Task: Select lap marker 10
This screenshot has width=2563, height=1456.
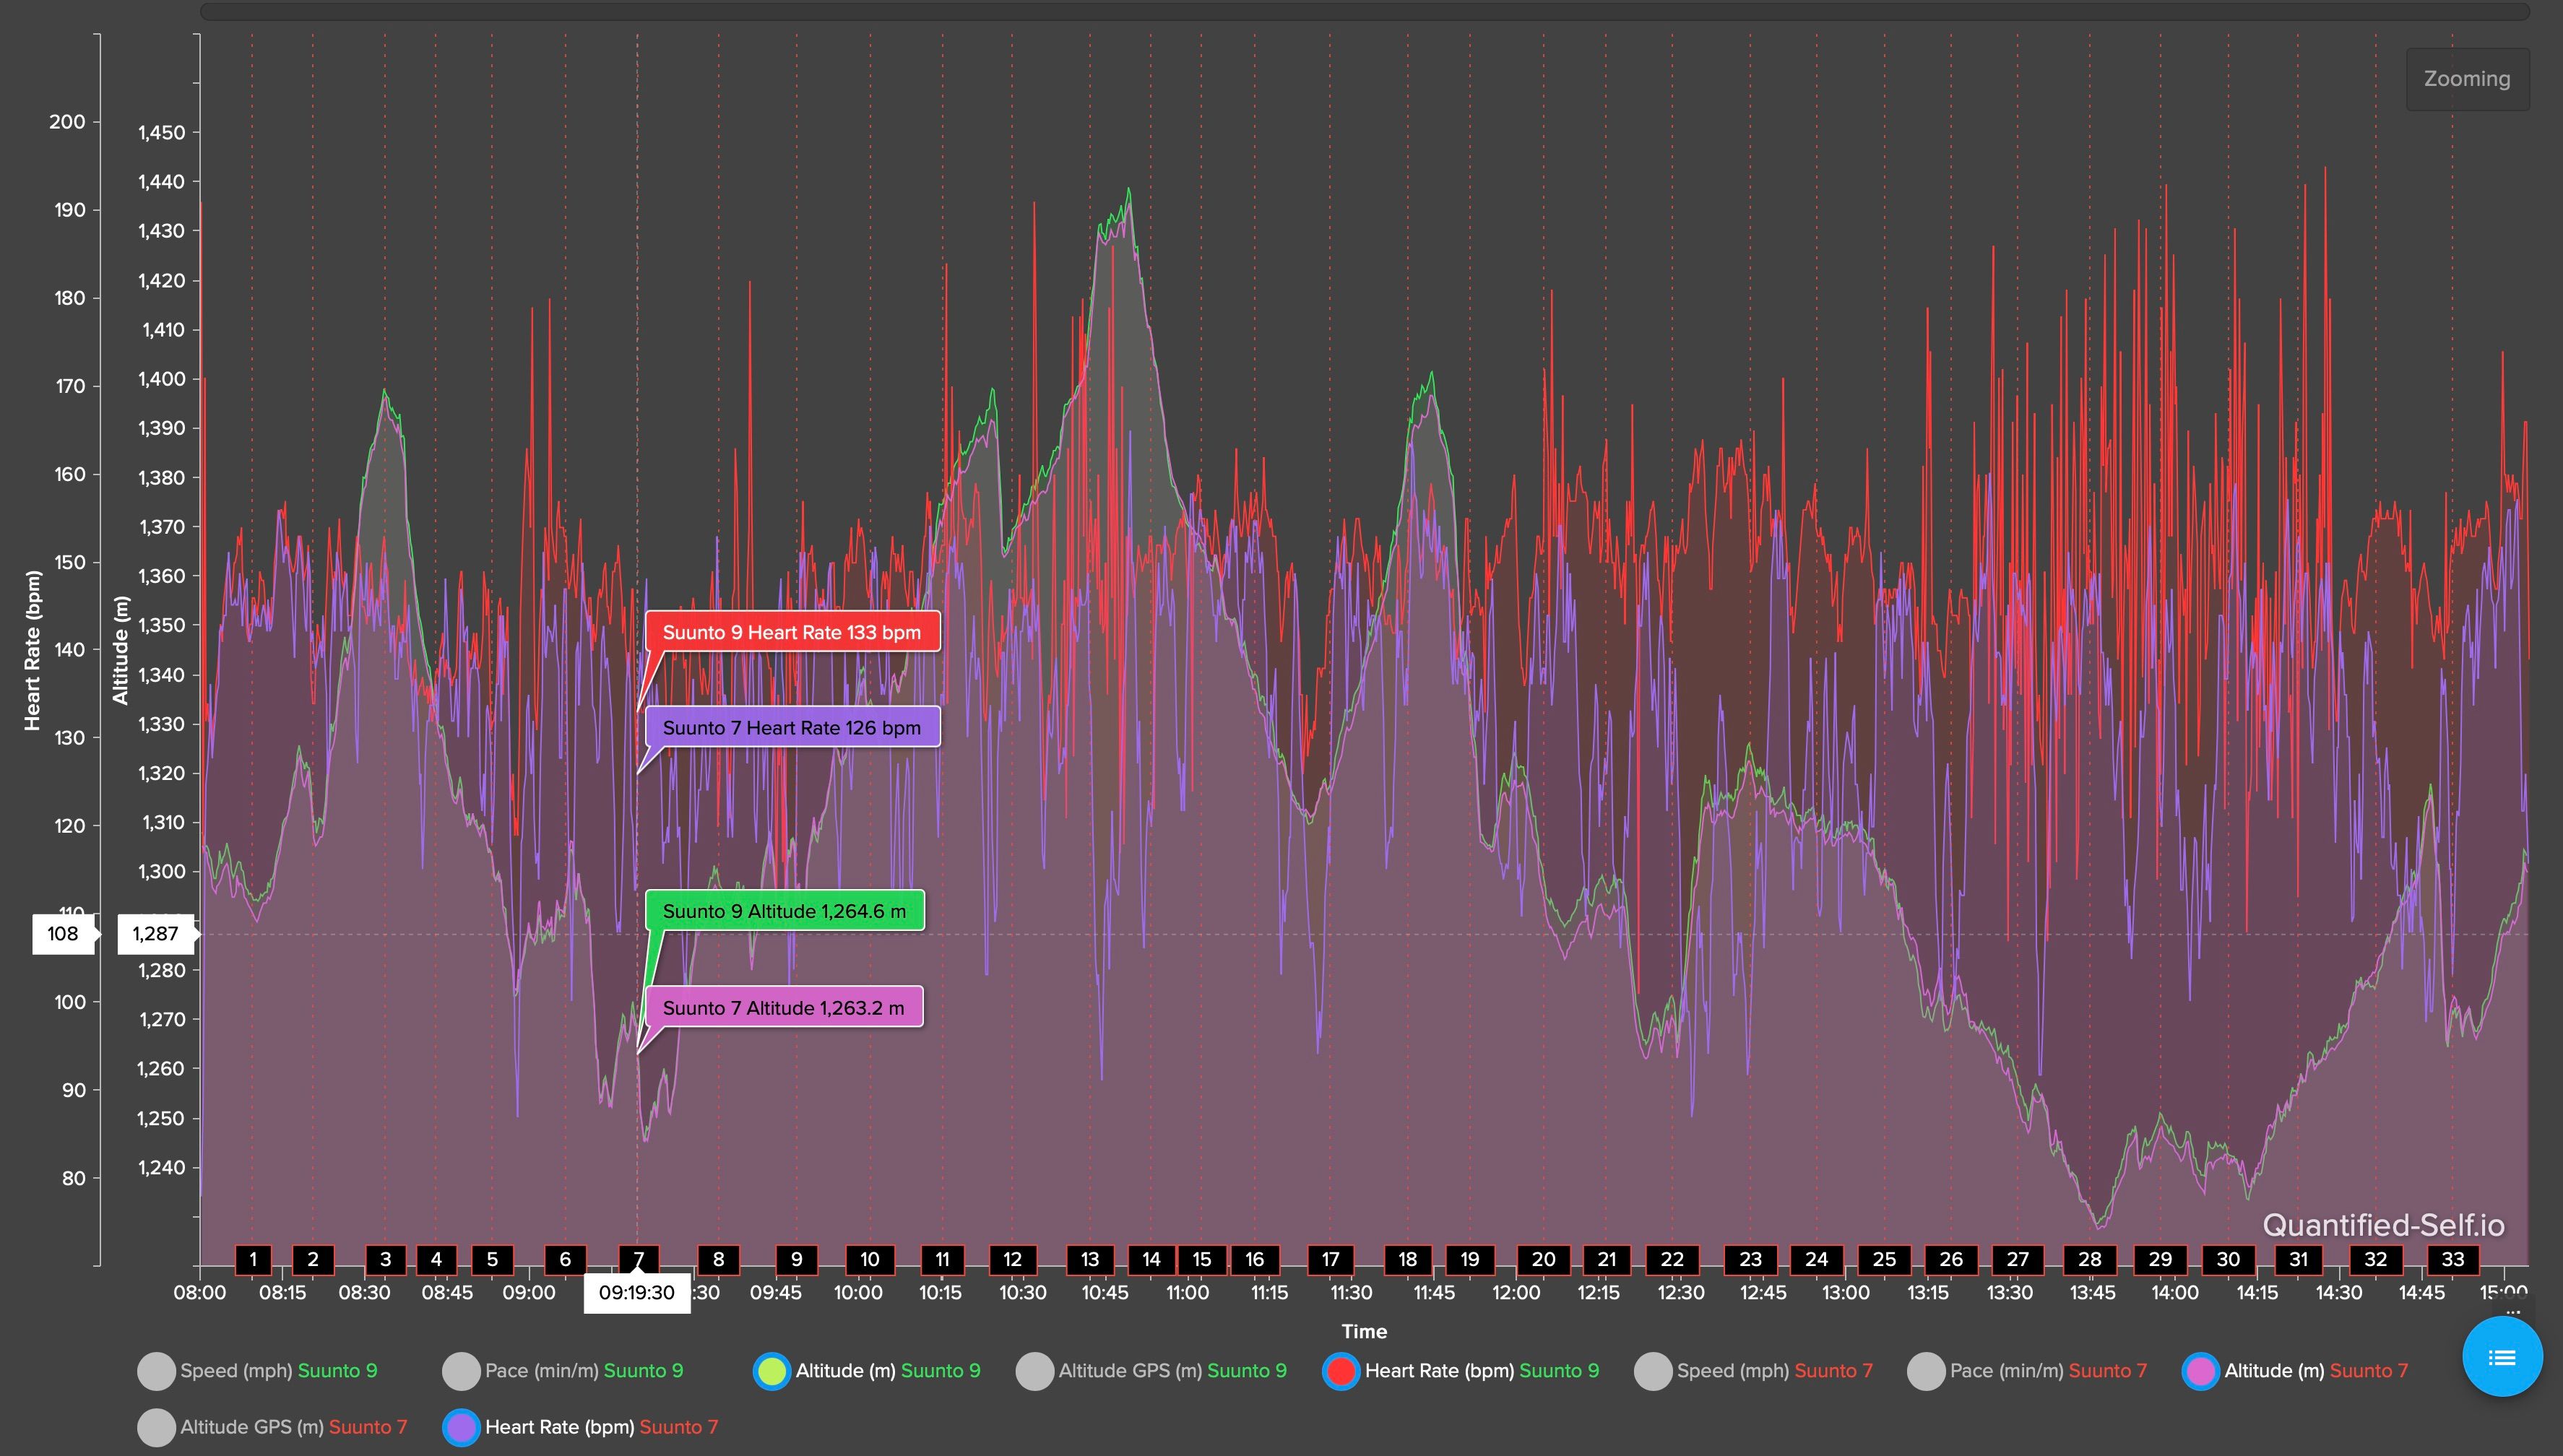Action: point(870,1260)
